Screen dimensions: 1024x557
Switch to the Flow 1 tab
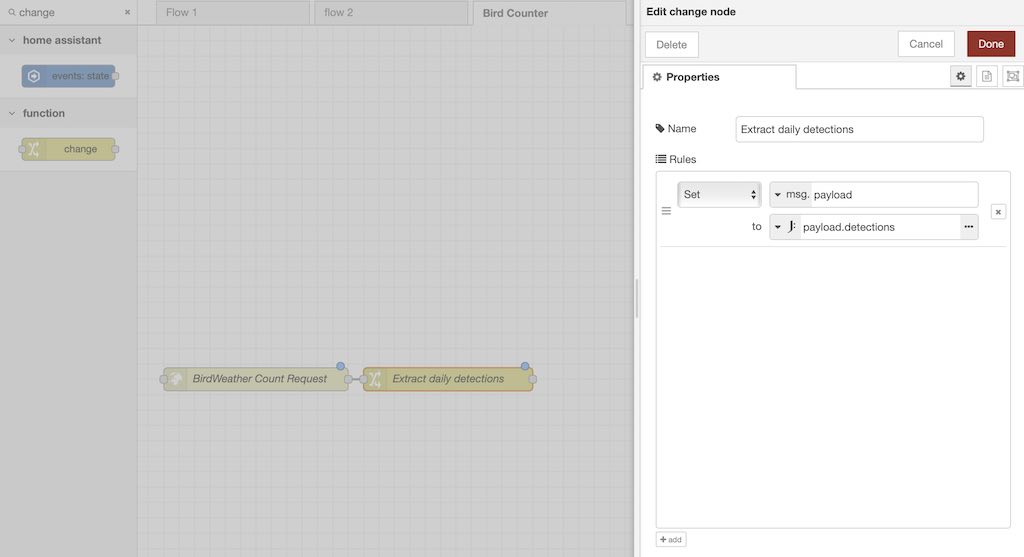[232, 13]
